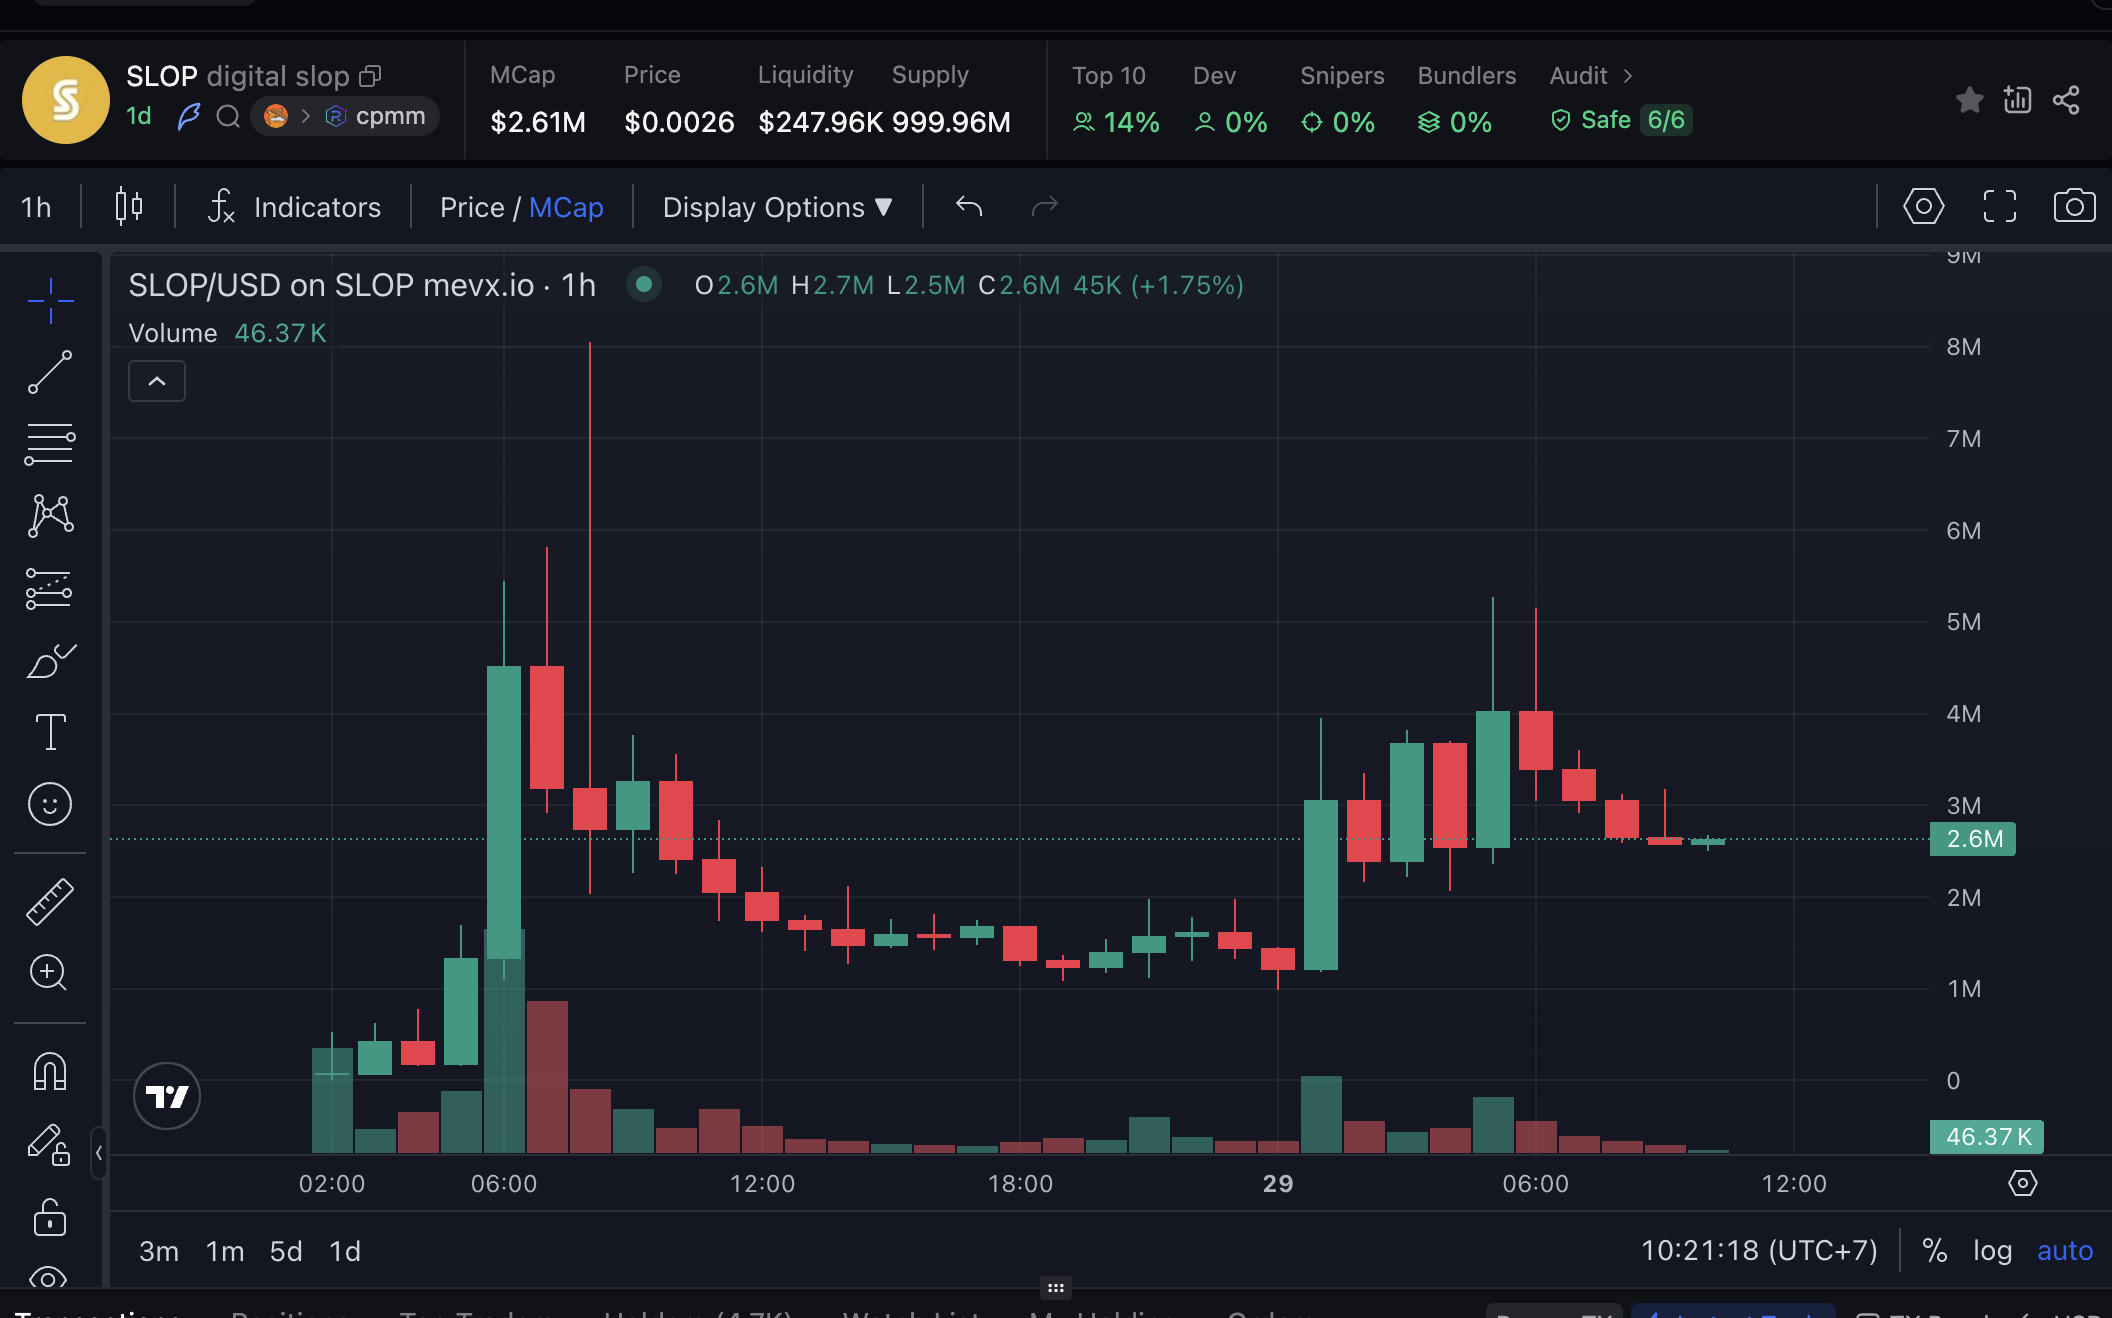Undo the last chart action
Viewport: 2112px width, 1318px height.
pos(969,207)
